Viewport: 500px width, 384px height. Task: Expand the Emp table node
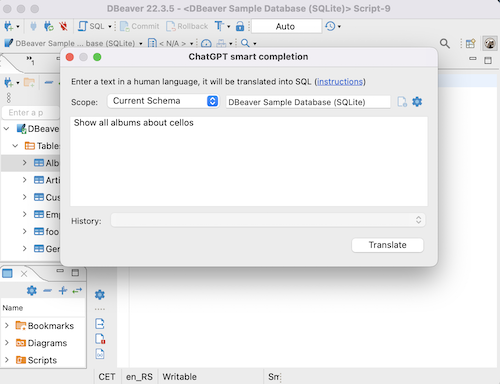[24, 214]
